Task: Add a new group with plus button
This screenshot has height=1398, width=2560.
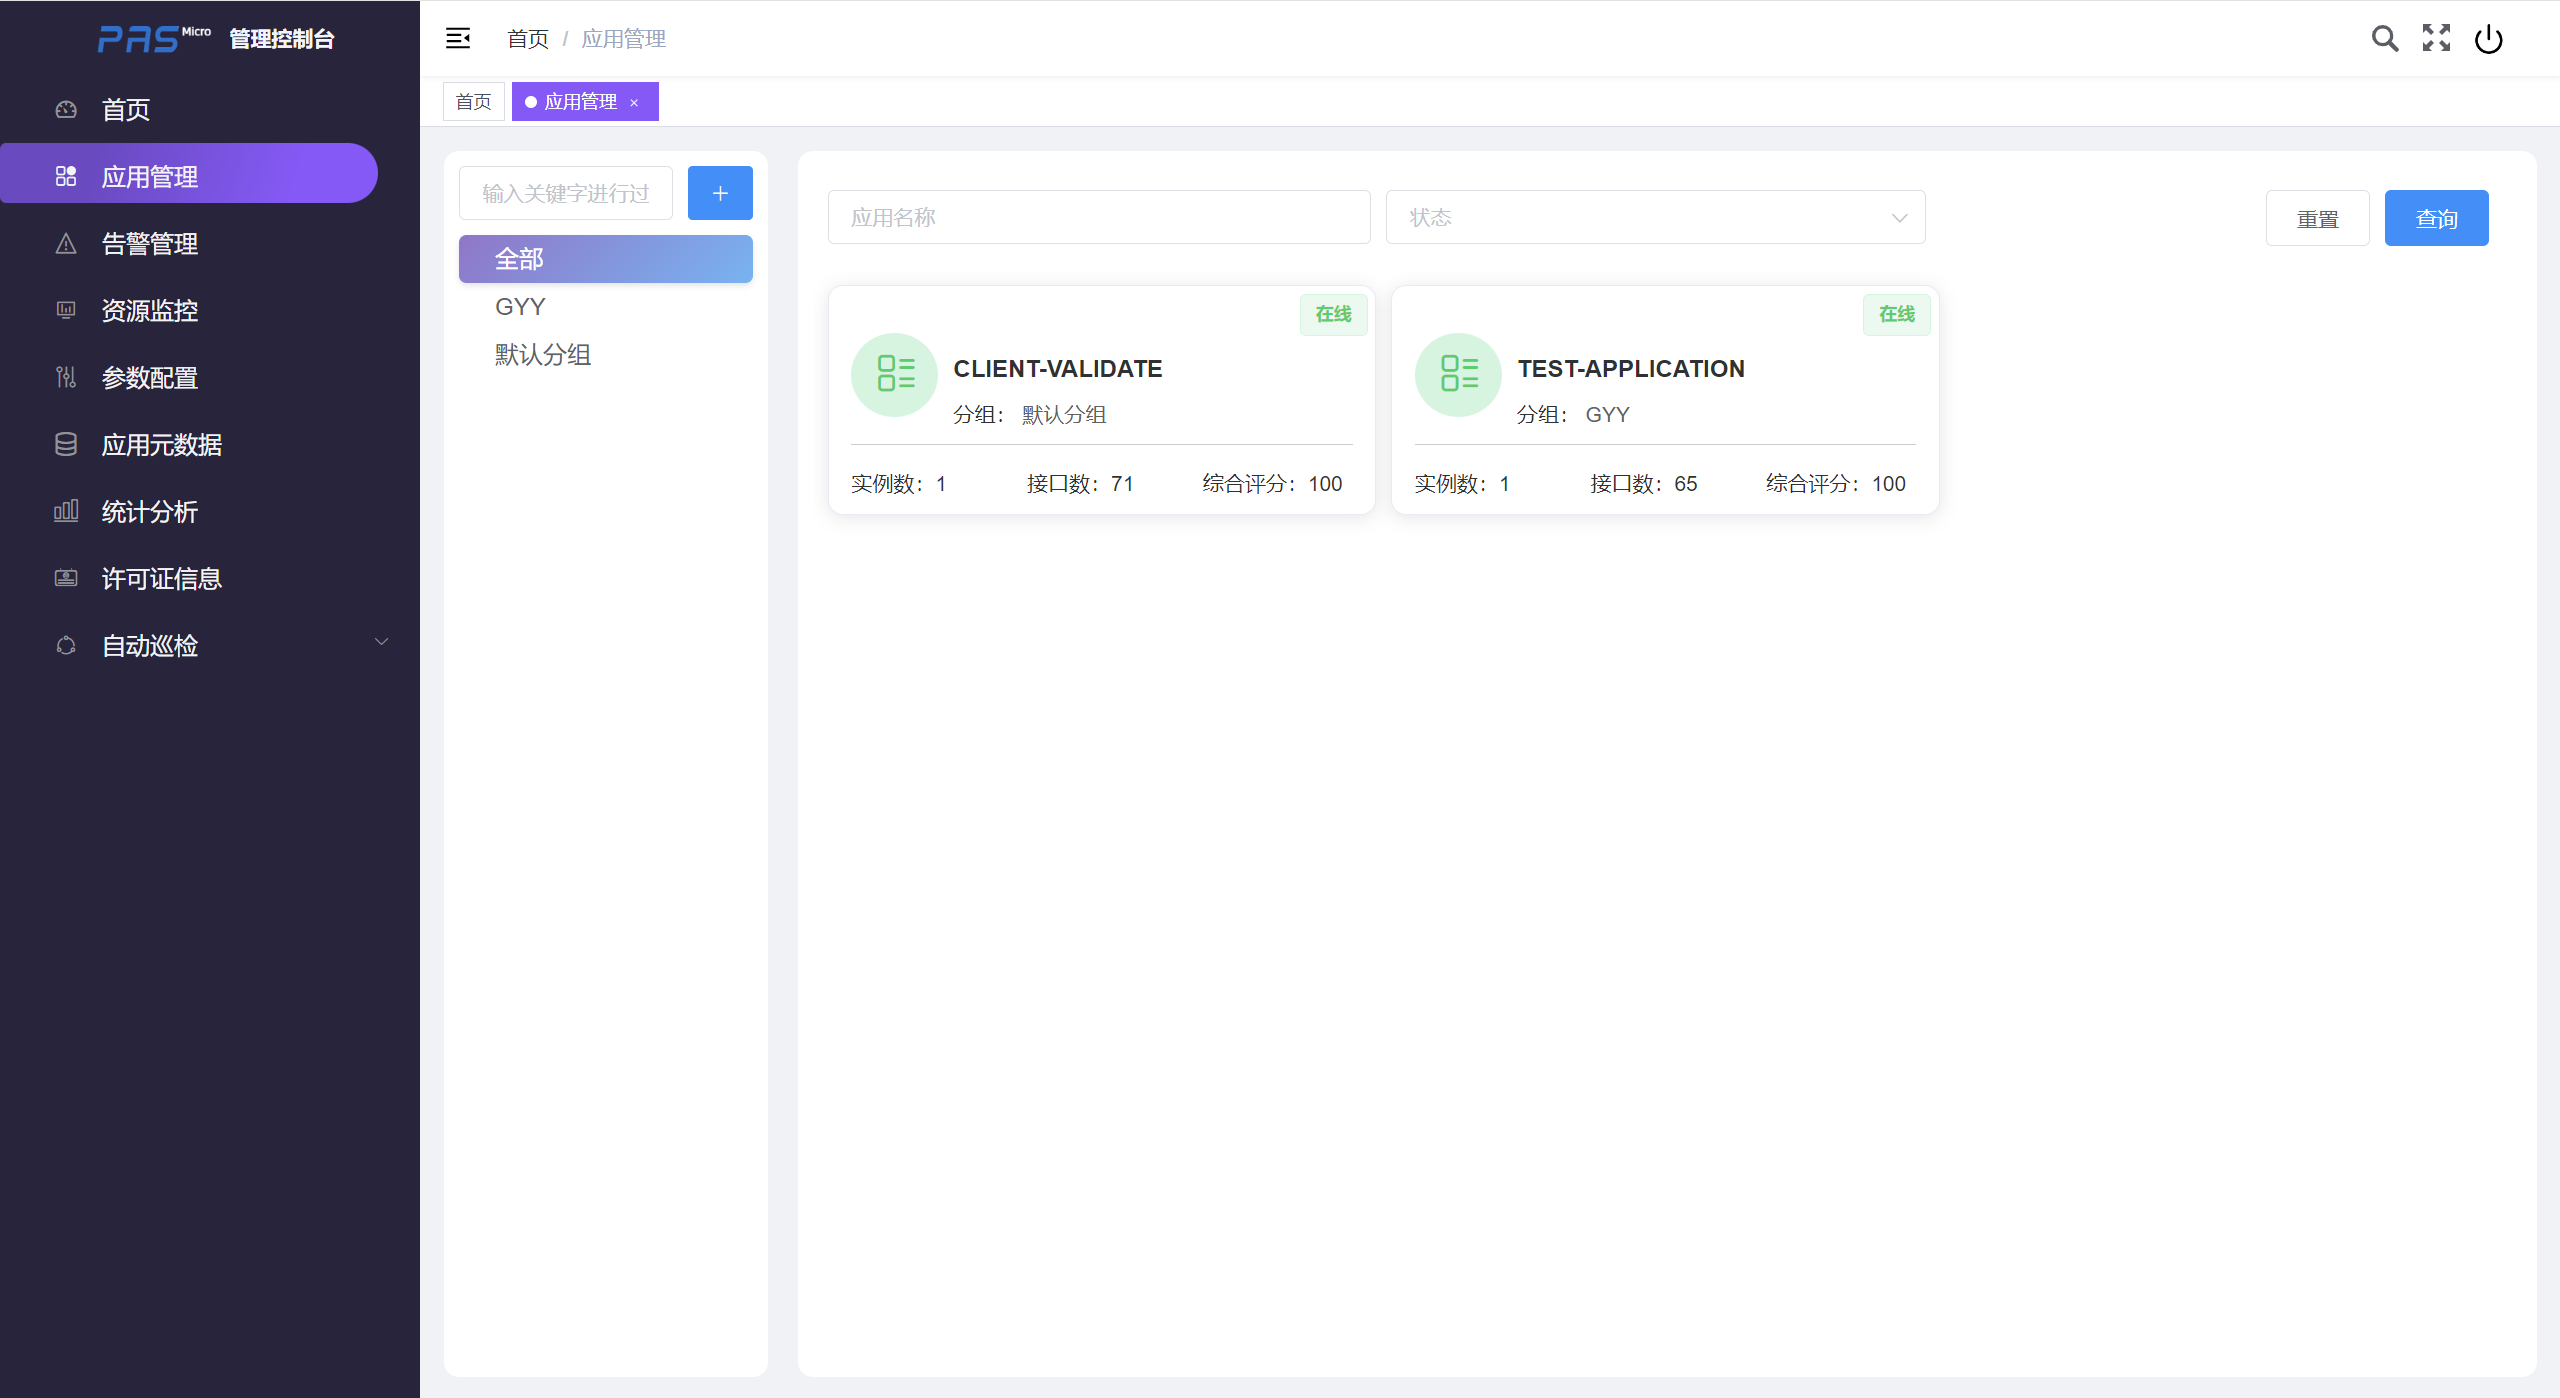Action: tap(720, 193)
